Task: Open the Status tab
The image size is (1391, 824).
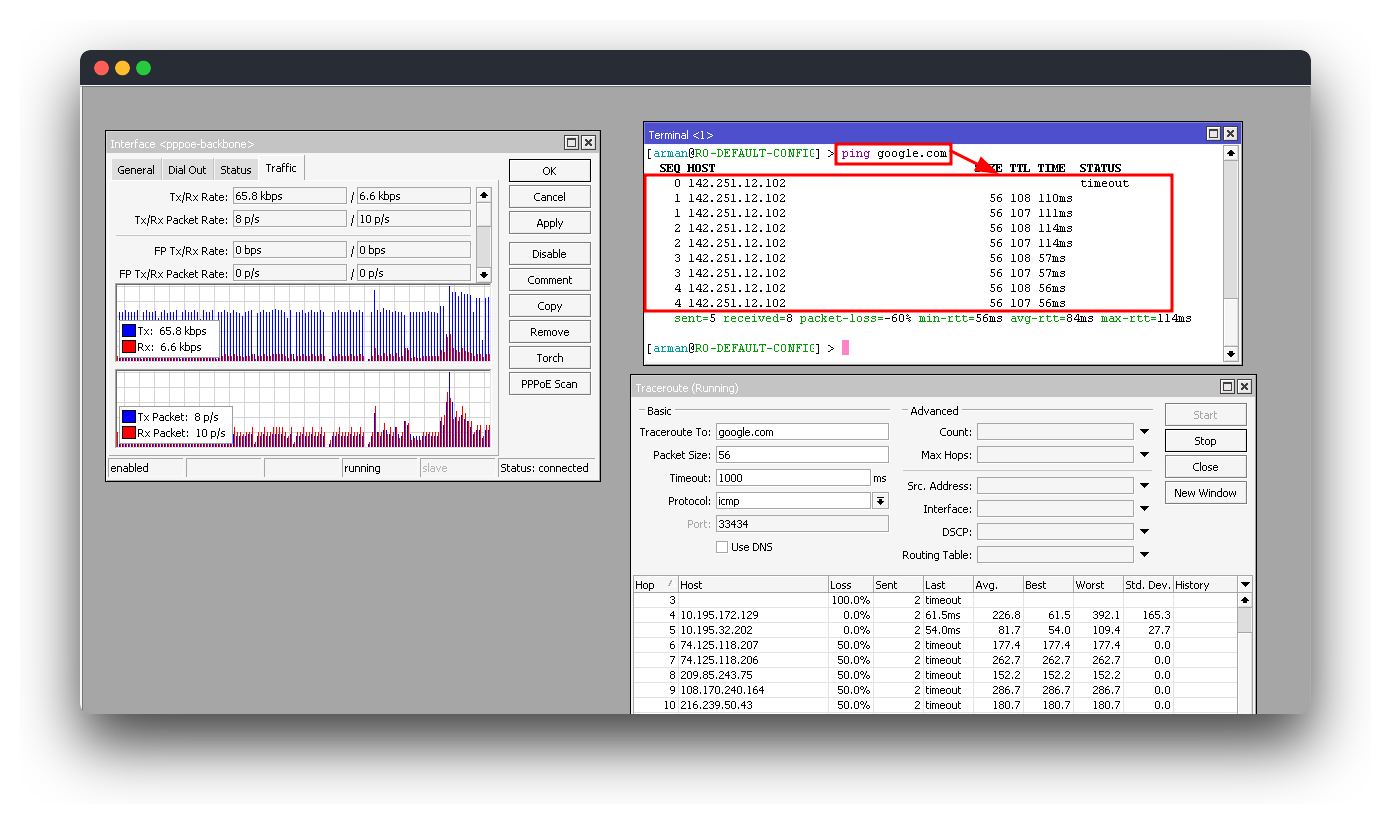Action: click(235, 169)
